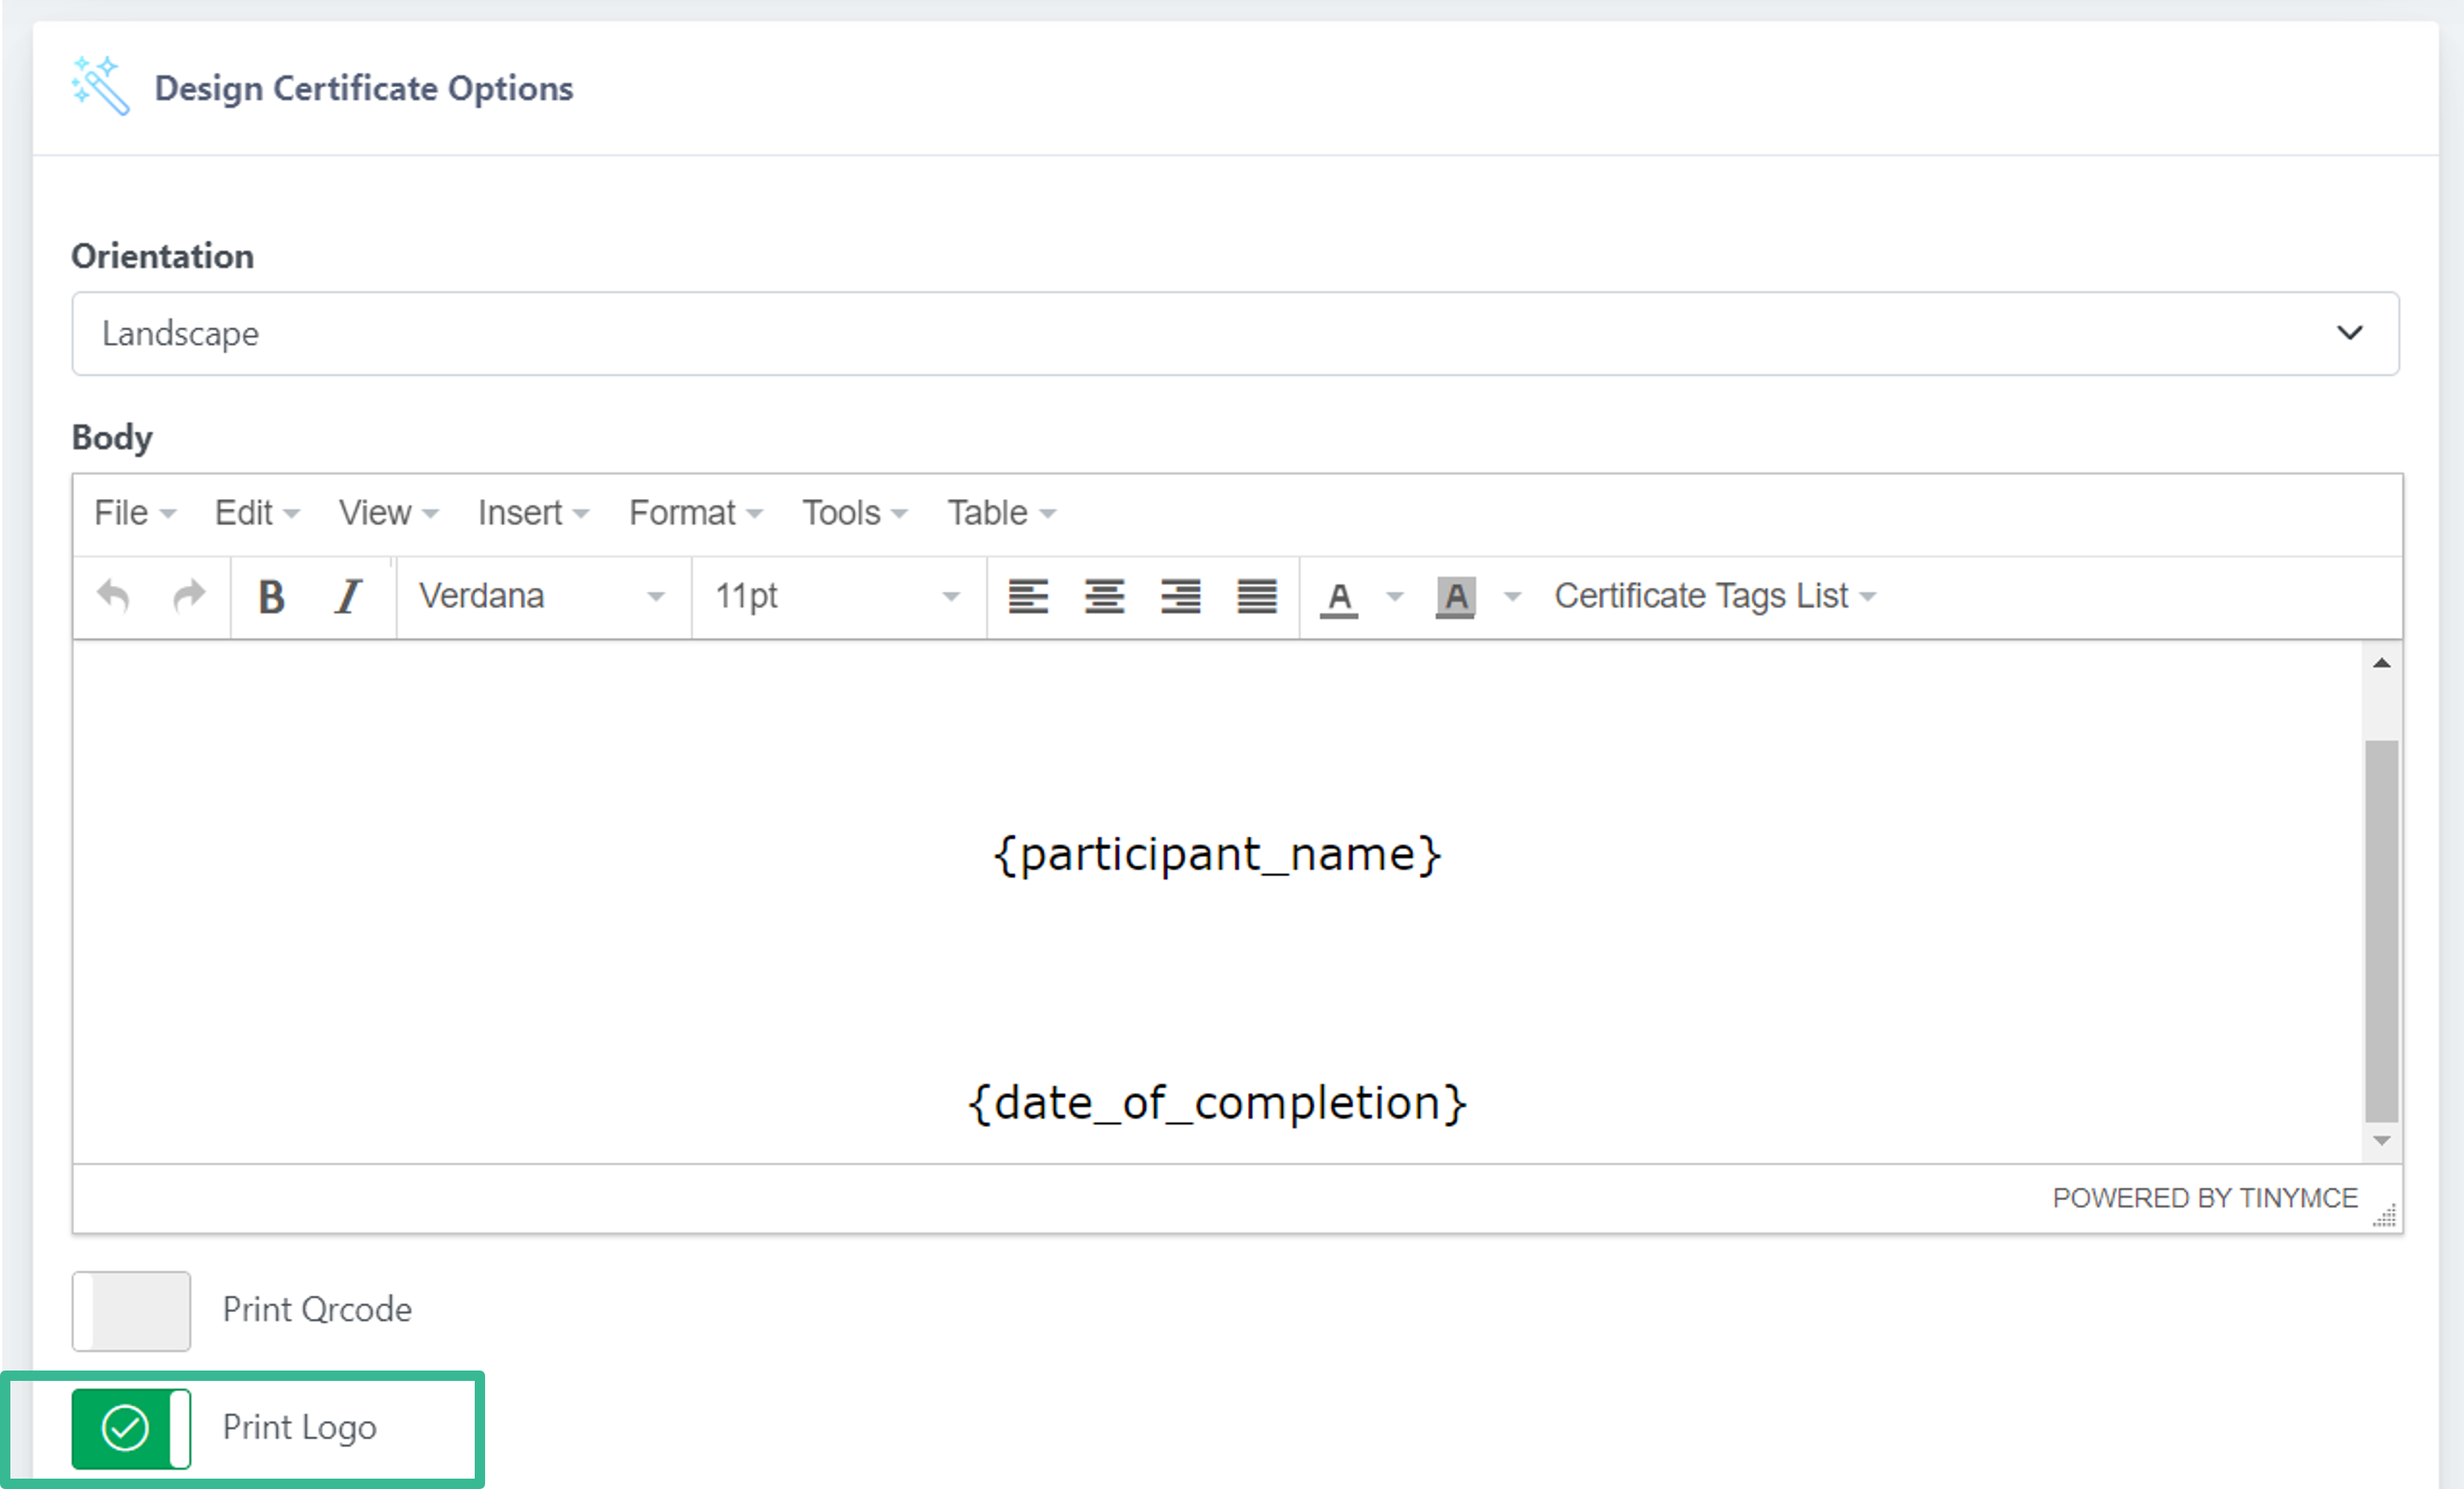Apply the background color

click(x=1455, y=597)
